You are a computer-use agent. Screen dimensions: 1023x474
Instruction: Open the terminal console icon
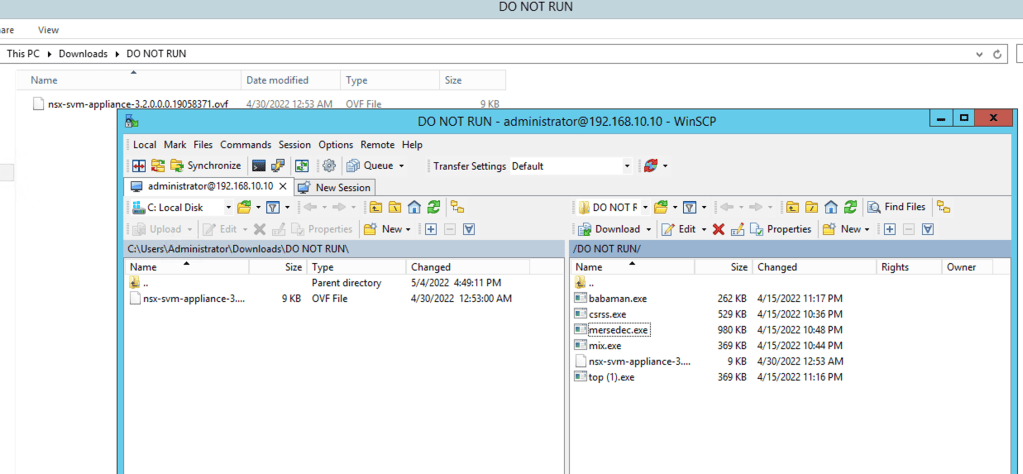tap(259, 166)
